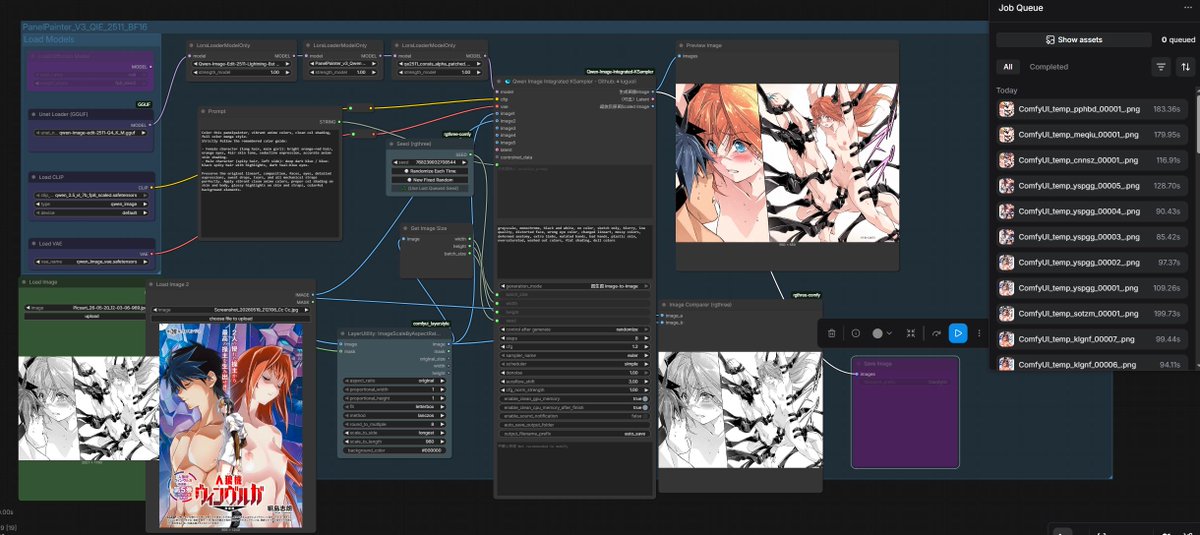Viewport: 1200px width, 535px height.
Task: Click the collapse/resize arrows icon in selection toolbar
Action: tap(911, 333)
